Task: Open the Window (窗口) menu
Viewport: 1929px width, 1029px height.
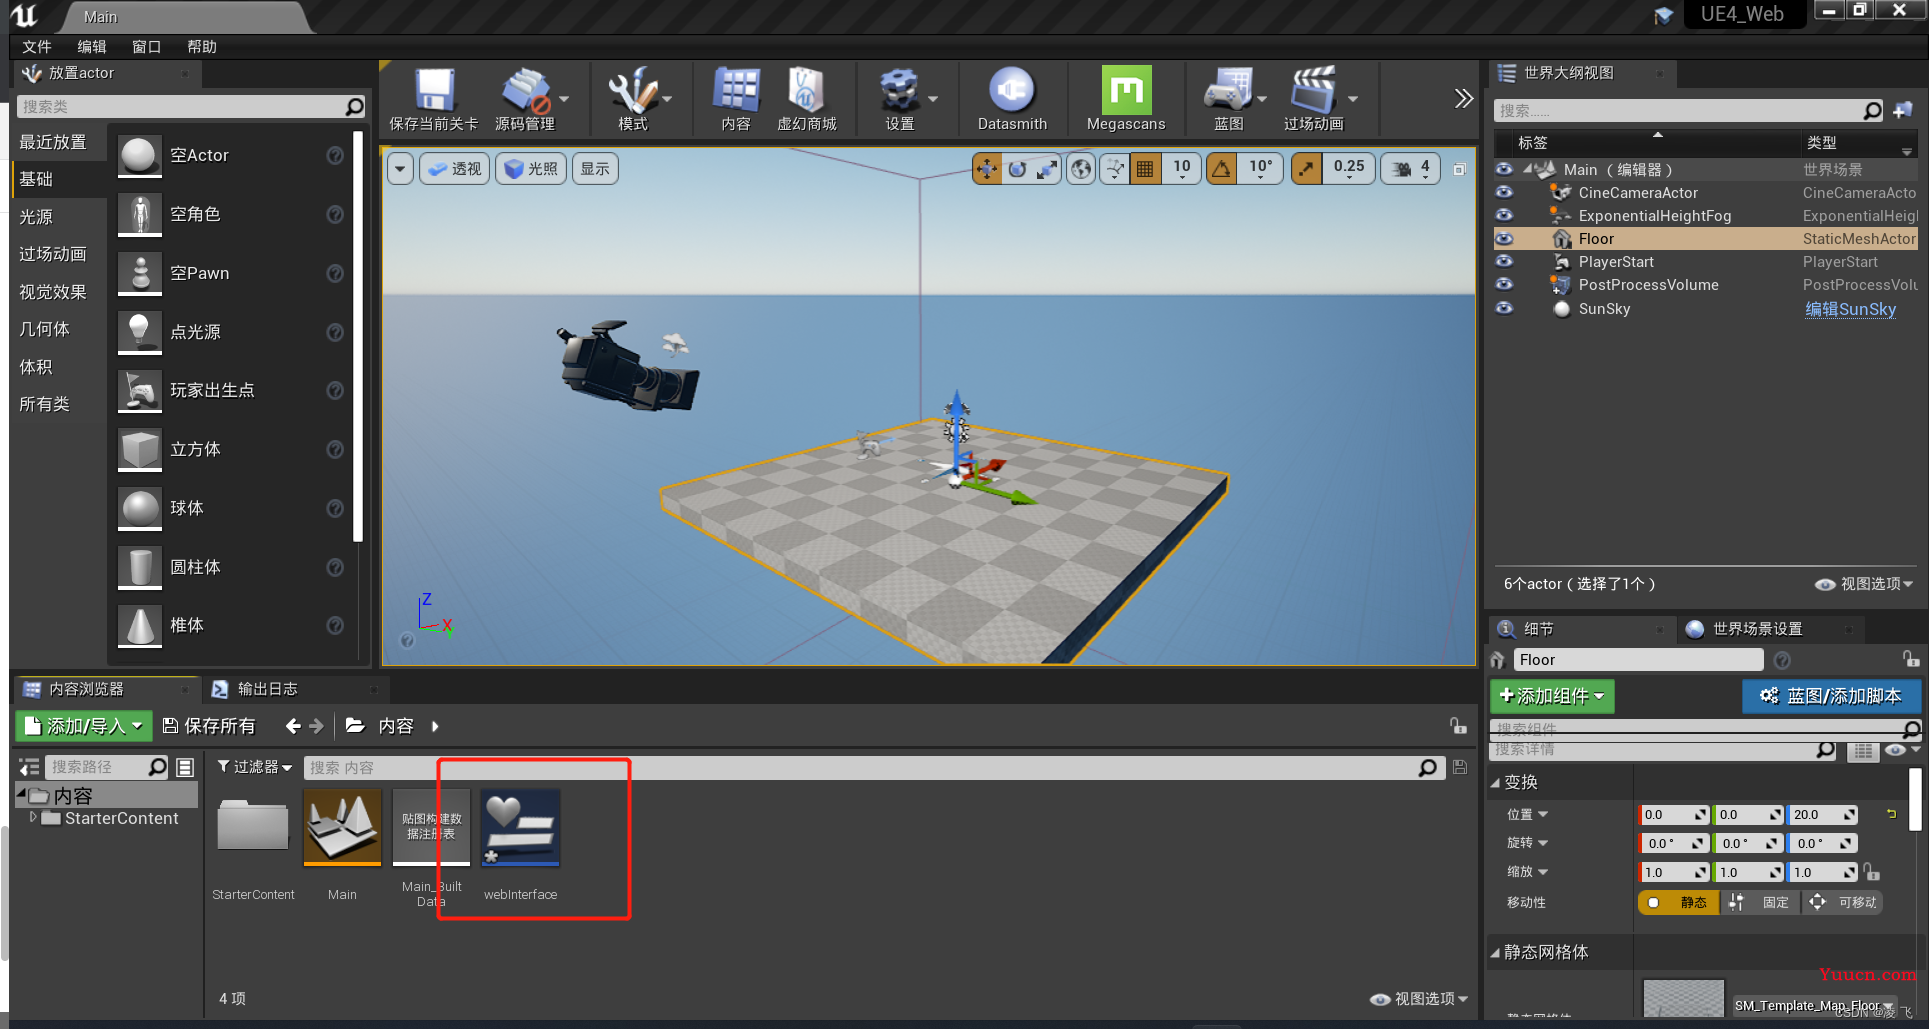Action: point(146,47)
